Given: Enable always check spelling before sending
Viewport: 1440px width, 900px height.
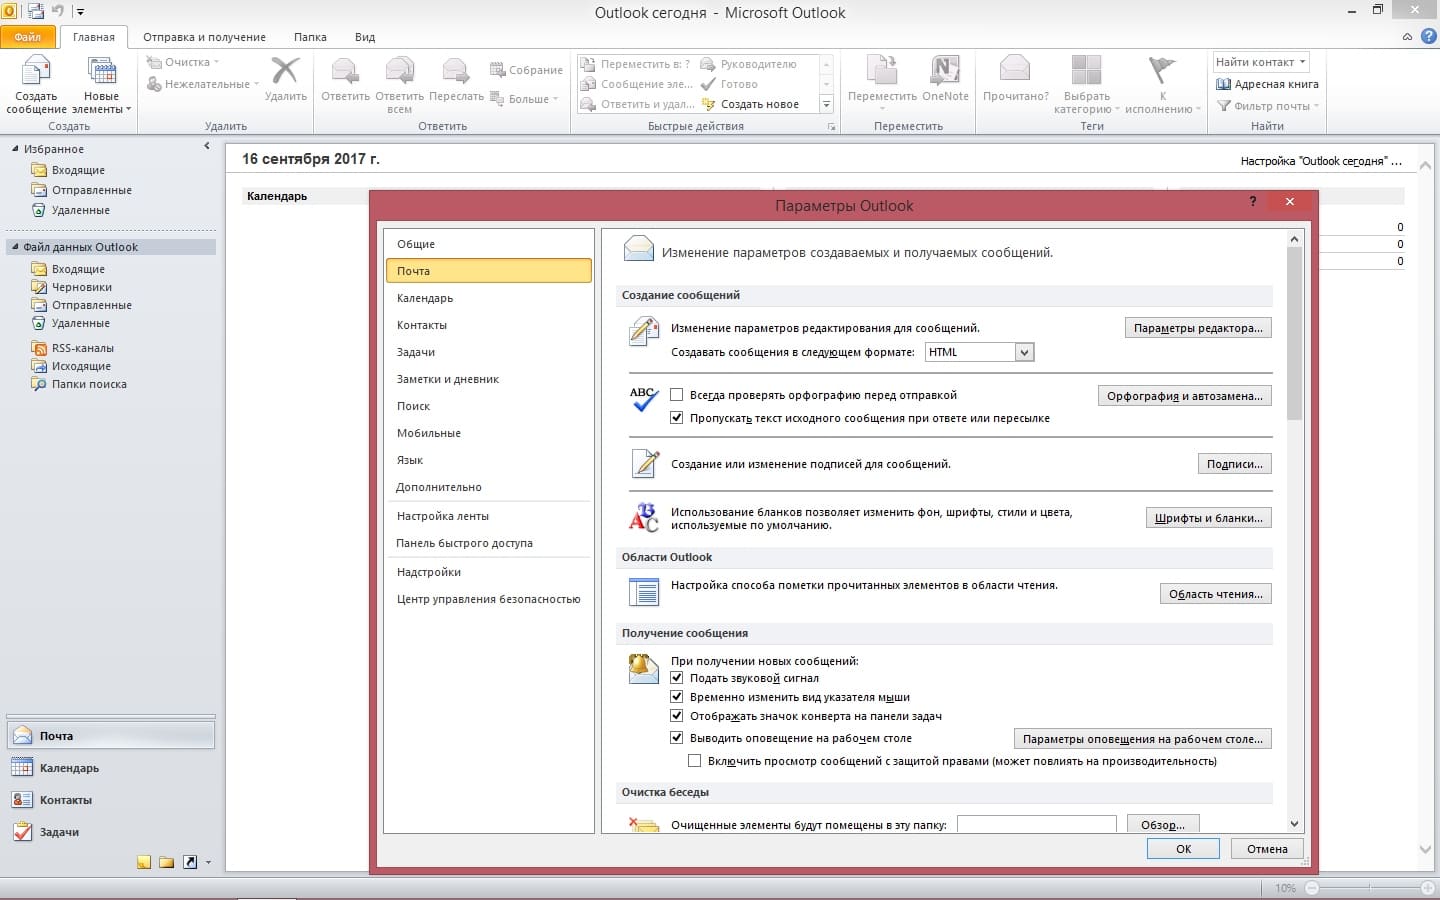Looking at the screenshot, I should click(677, 395).
